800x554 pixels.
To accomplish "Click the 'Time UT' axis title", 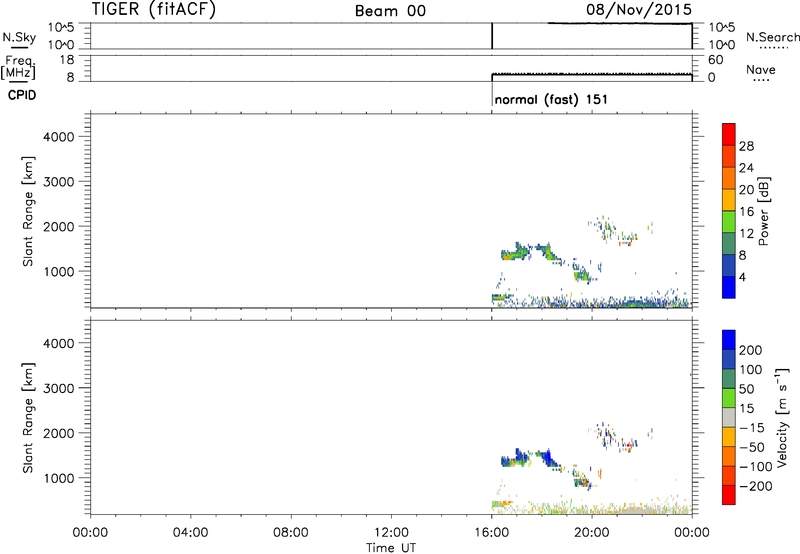I will coord(391,547).
